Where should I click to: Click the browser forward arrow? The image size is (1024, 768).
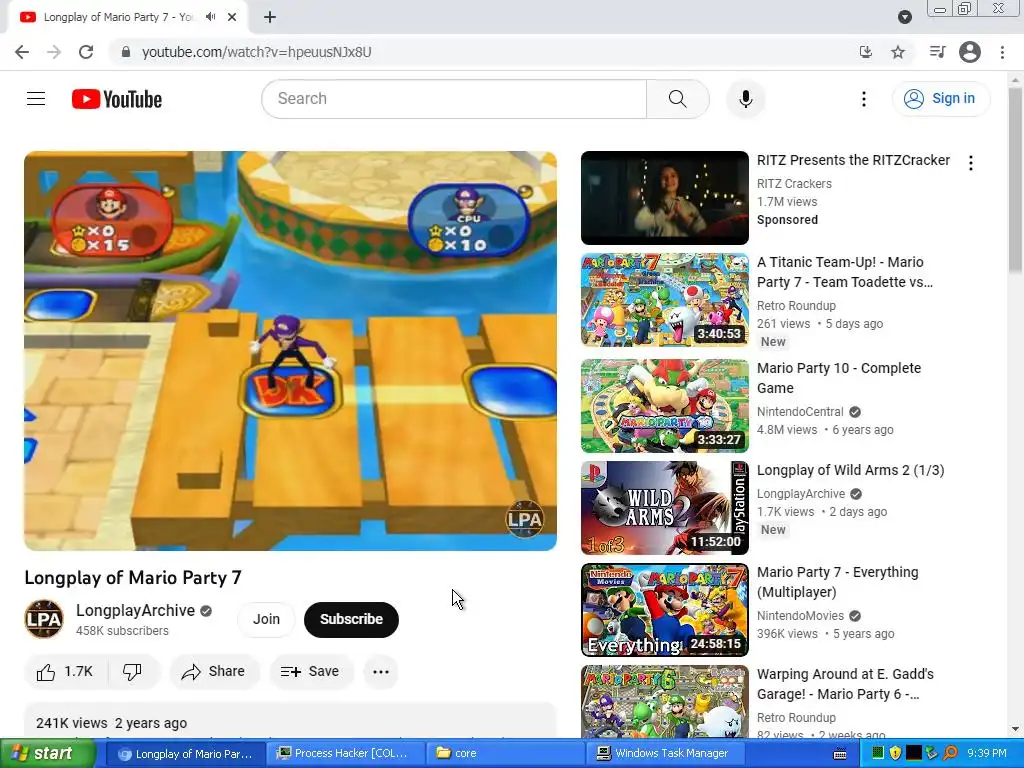tap(54, 52)
